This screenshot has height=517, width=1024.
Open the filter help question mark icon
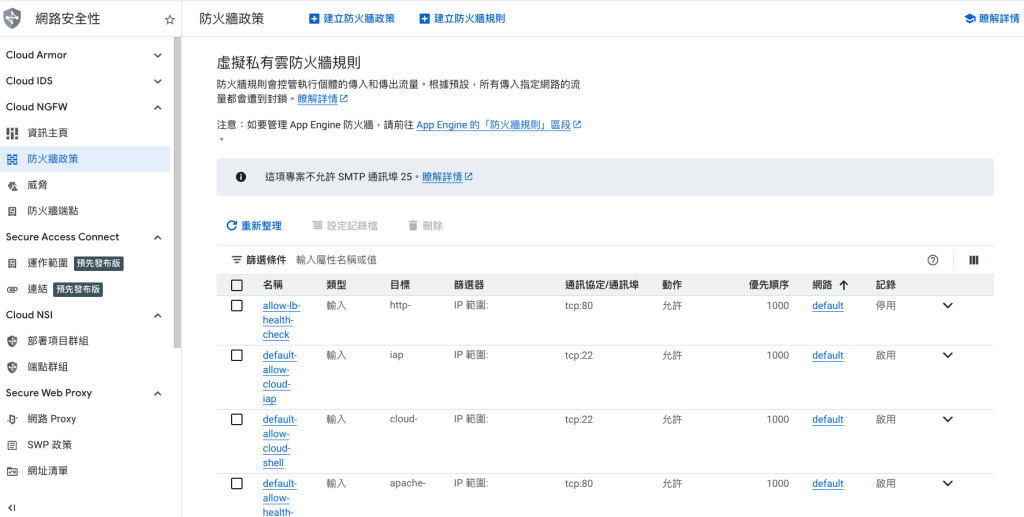coord(933,260)
